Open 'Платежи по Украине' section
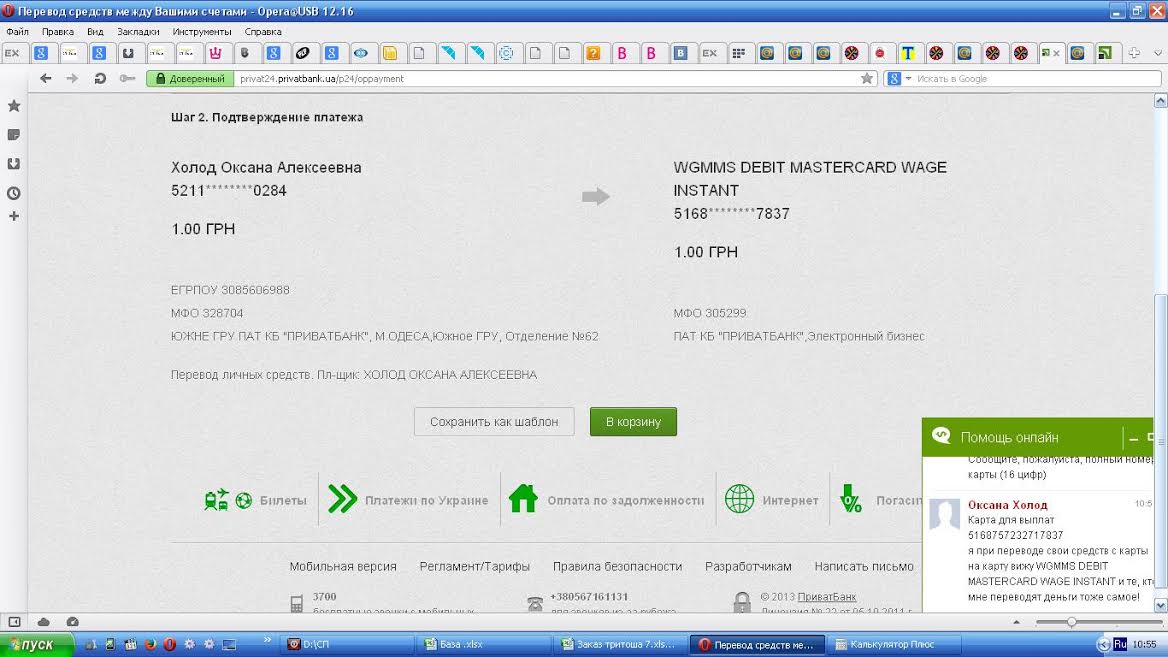Screen dimensions: 1168x657 408,500
